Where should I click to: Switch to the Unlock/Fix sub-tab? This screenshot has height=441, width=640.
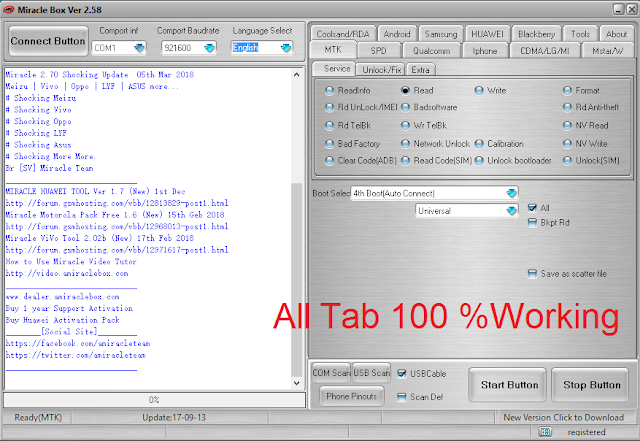(382, 70)
